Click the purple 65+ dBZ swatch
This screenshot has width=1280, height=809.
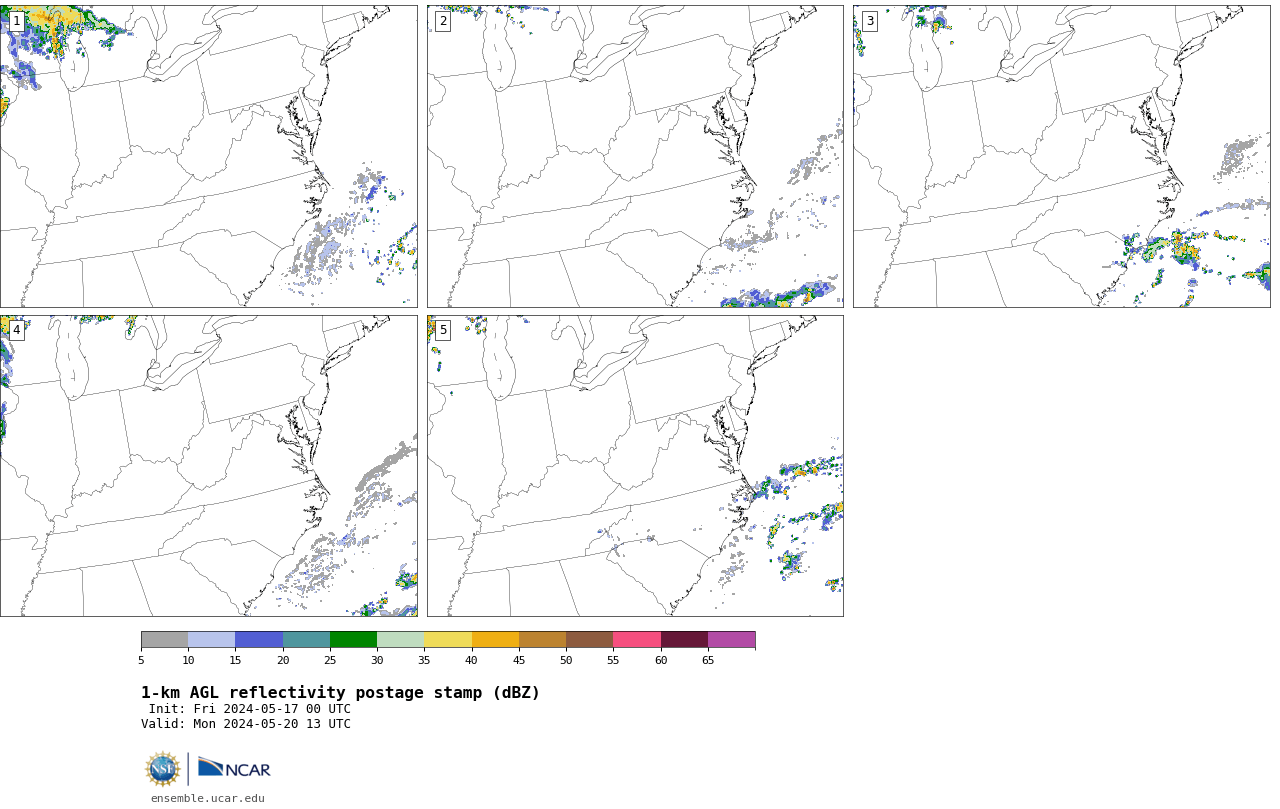731,640
